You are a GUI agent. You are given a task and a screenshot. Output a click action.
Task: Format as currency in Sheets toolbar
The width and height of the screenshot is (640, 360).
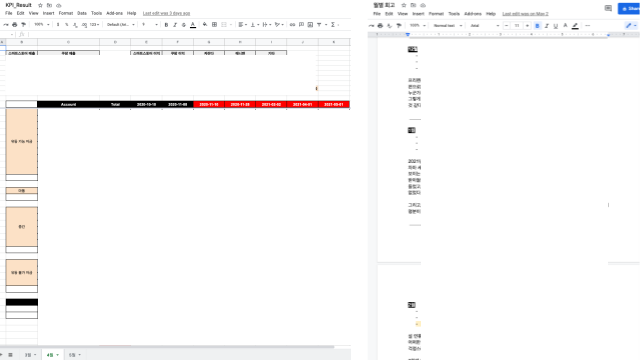tap(58, 24)
